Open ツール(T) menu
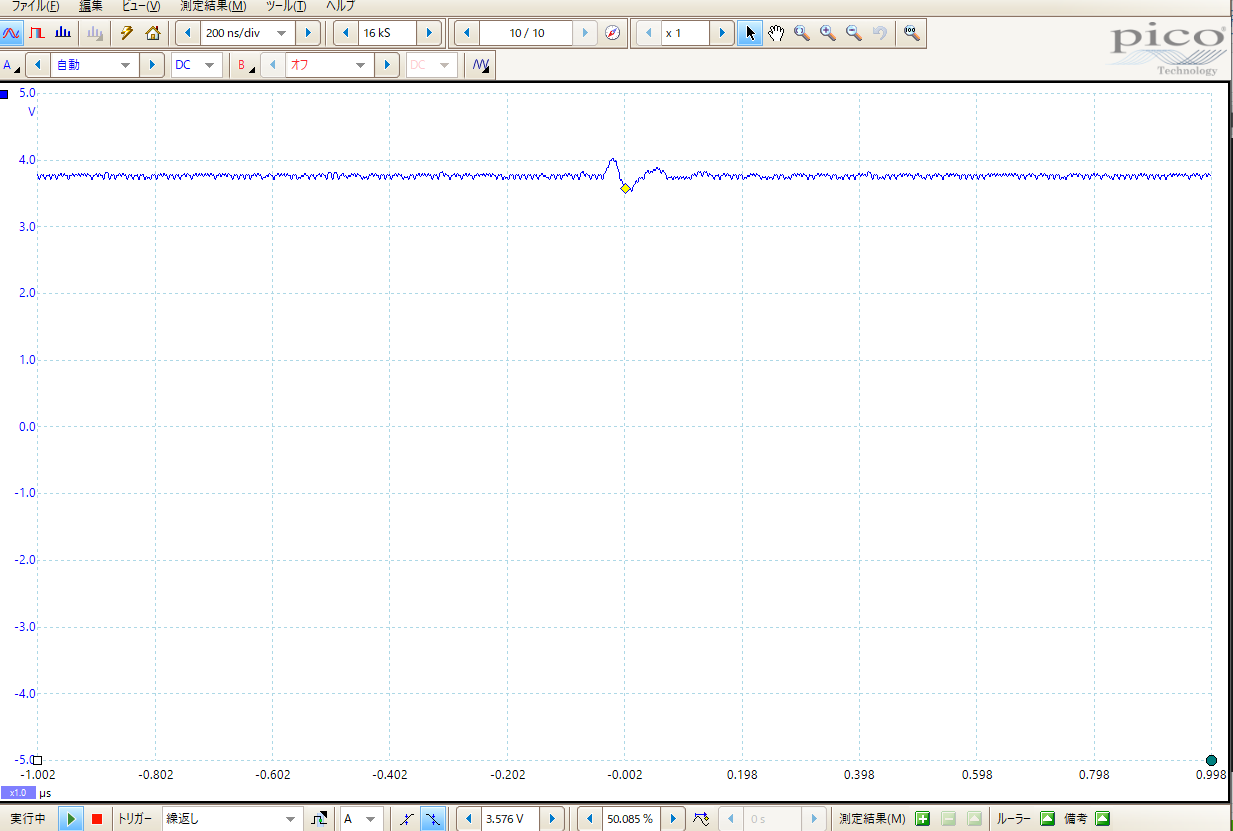This screenshot has height=831, width=1233. 286,5
